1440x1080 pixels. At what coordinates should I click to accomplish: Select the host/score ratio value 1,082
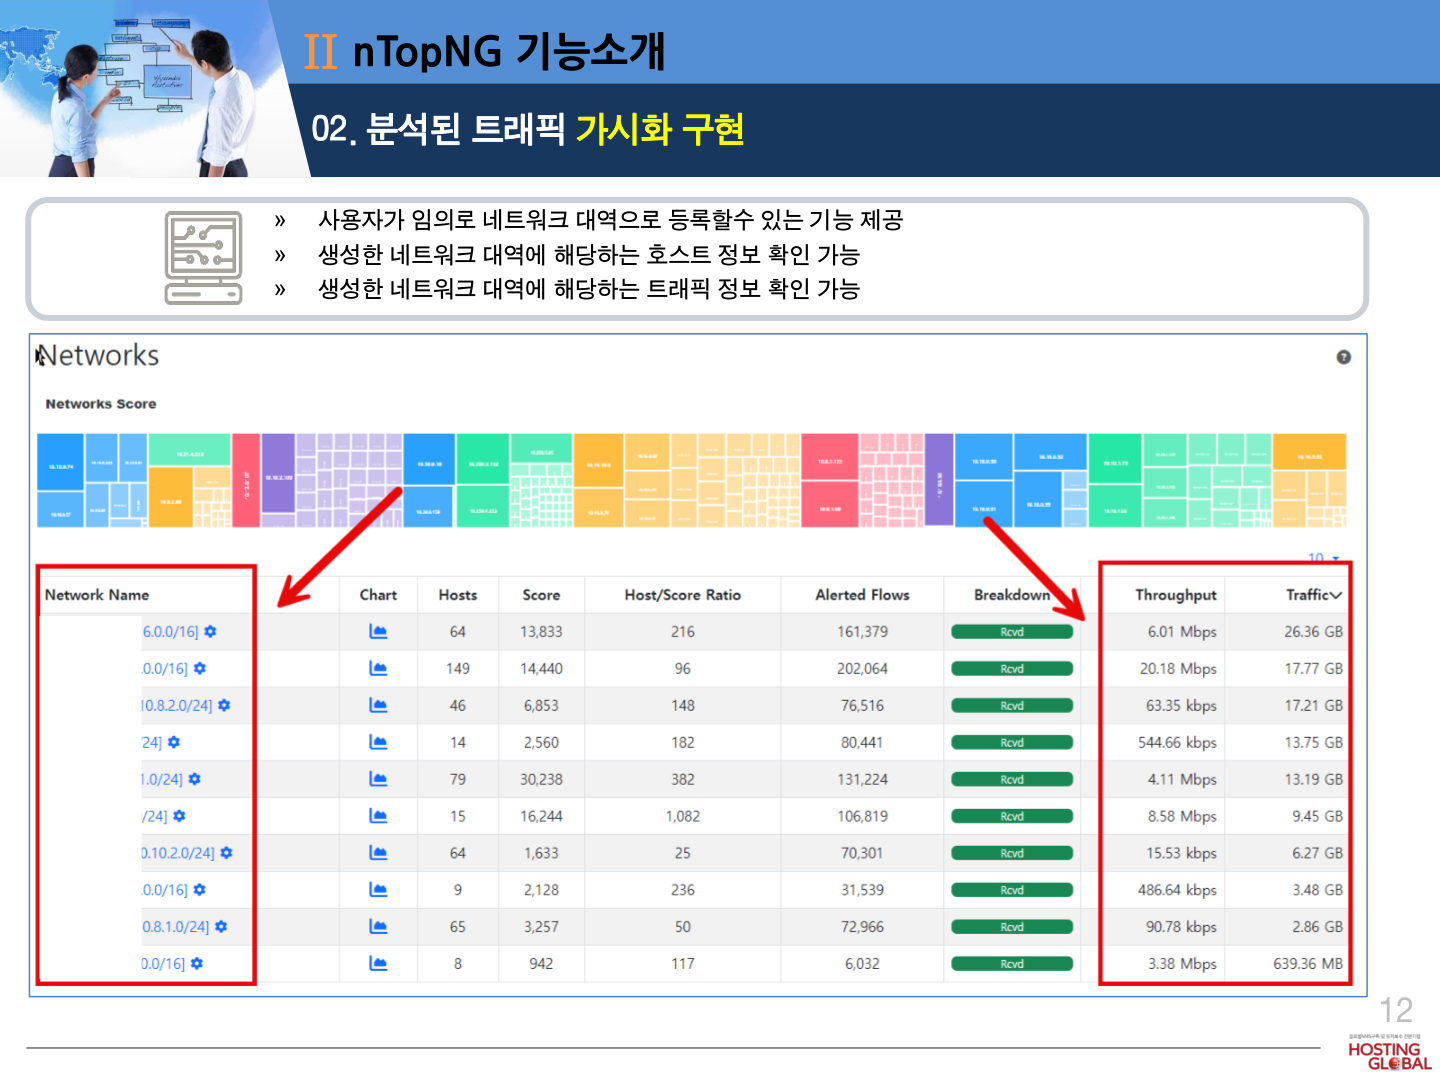[683, 816]
